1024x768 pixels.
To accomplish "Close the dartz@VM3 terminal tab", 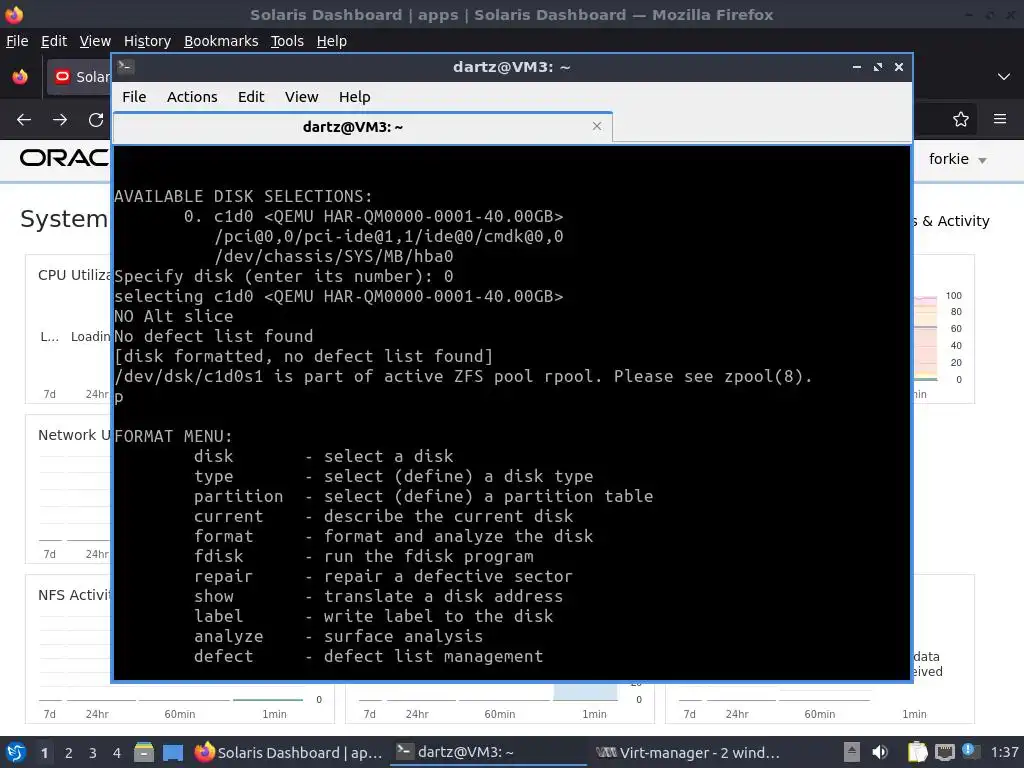I will point(596,126).
